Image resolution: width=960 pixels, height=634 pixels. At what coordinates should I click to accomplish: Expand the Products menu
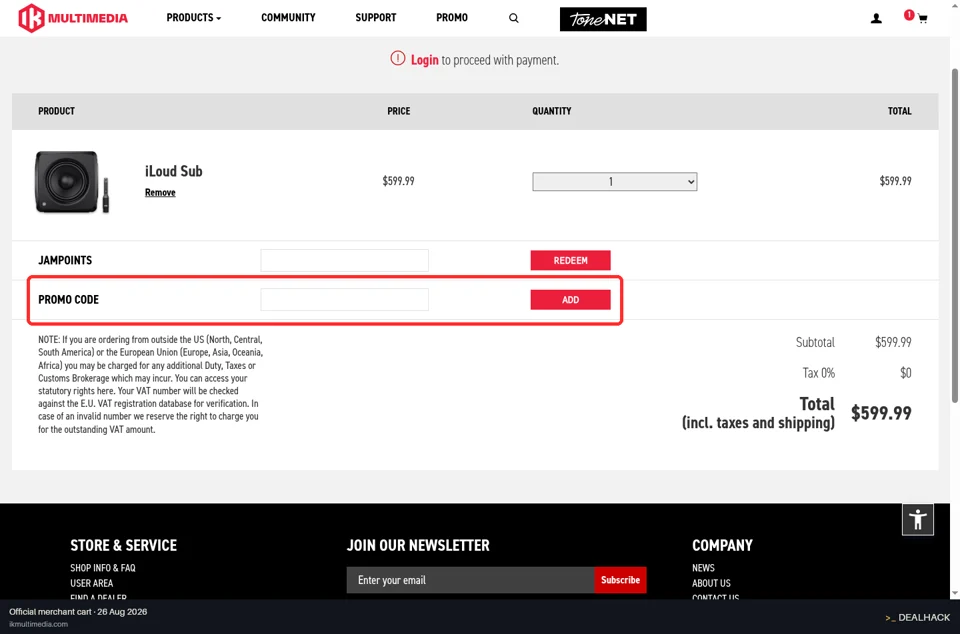click(x=193, y=18)
